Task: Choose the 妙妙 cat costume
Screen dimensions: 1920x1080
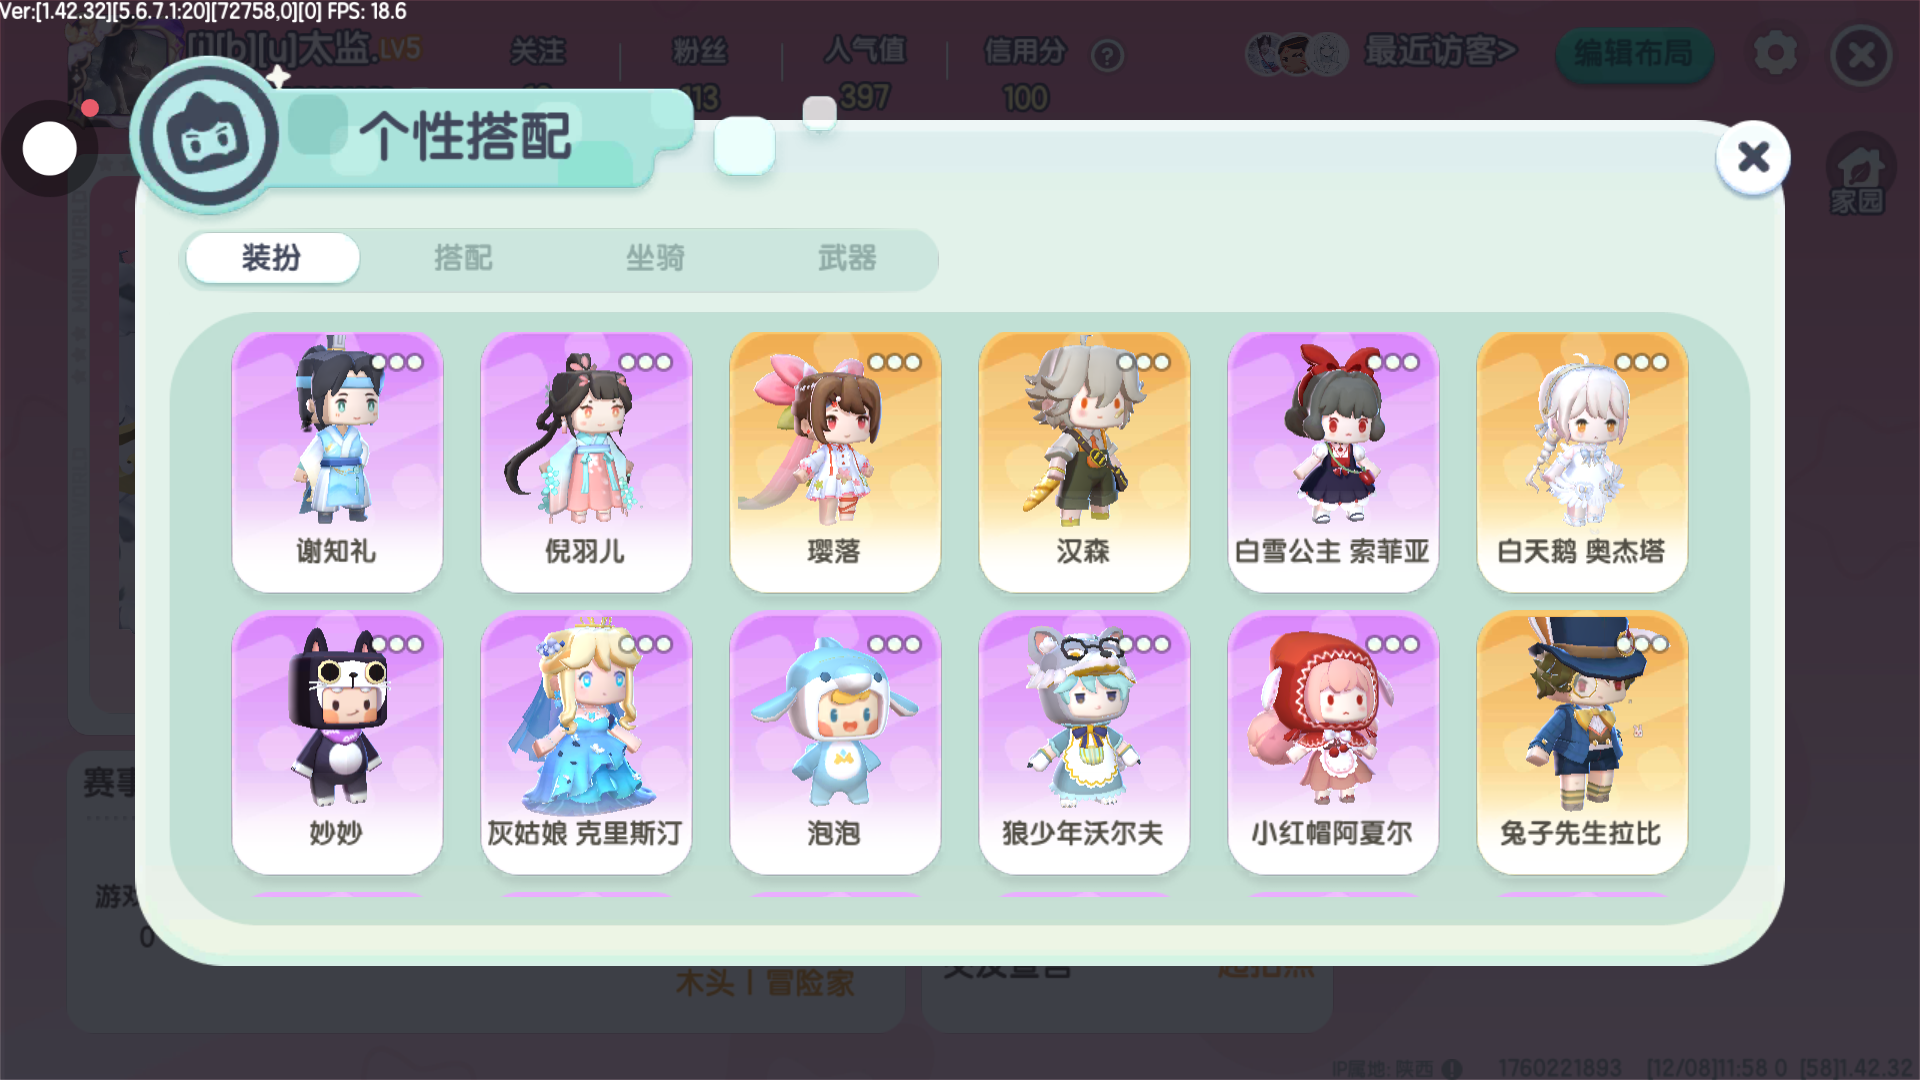Action: 337,744
